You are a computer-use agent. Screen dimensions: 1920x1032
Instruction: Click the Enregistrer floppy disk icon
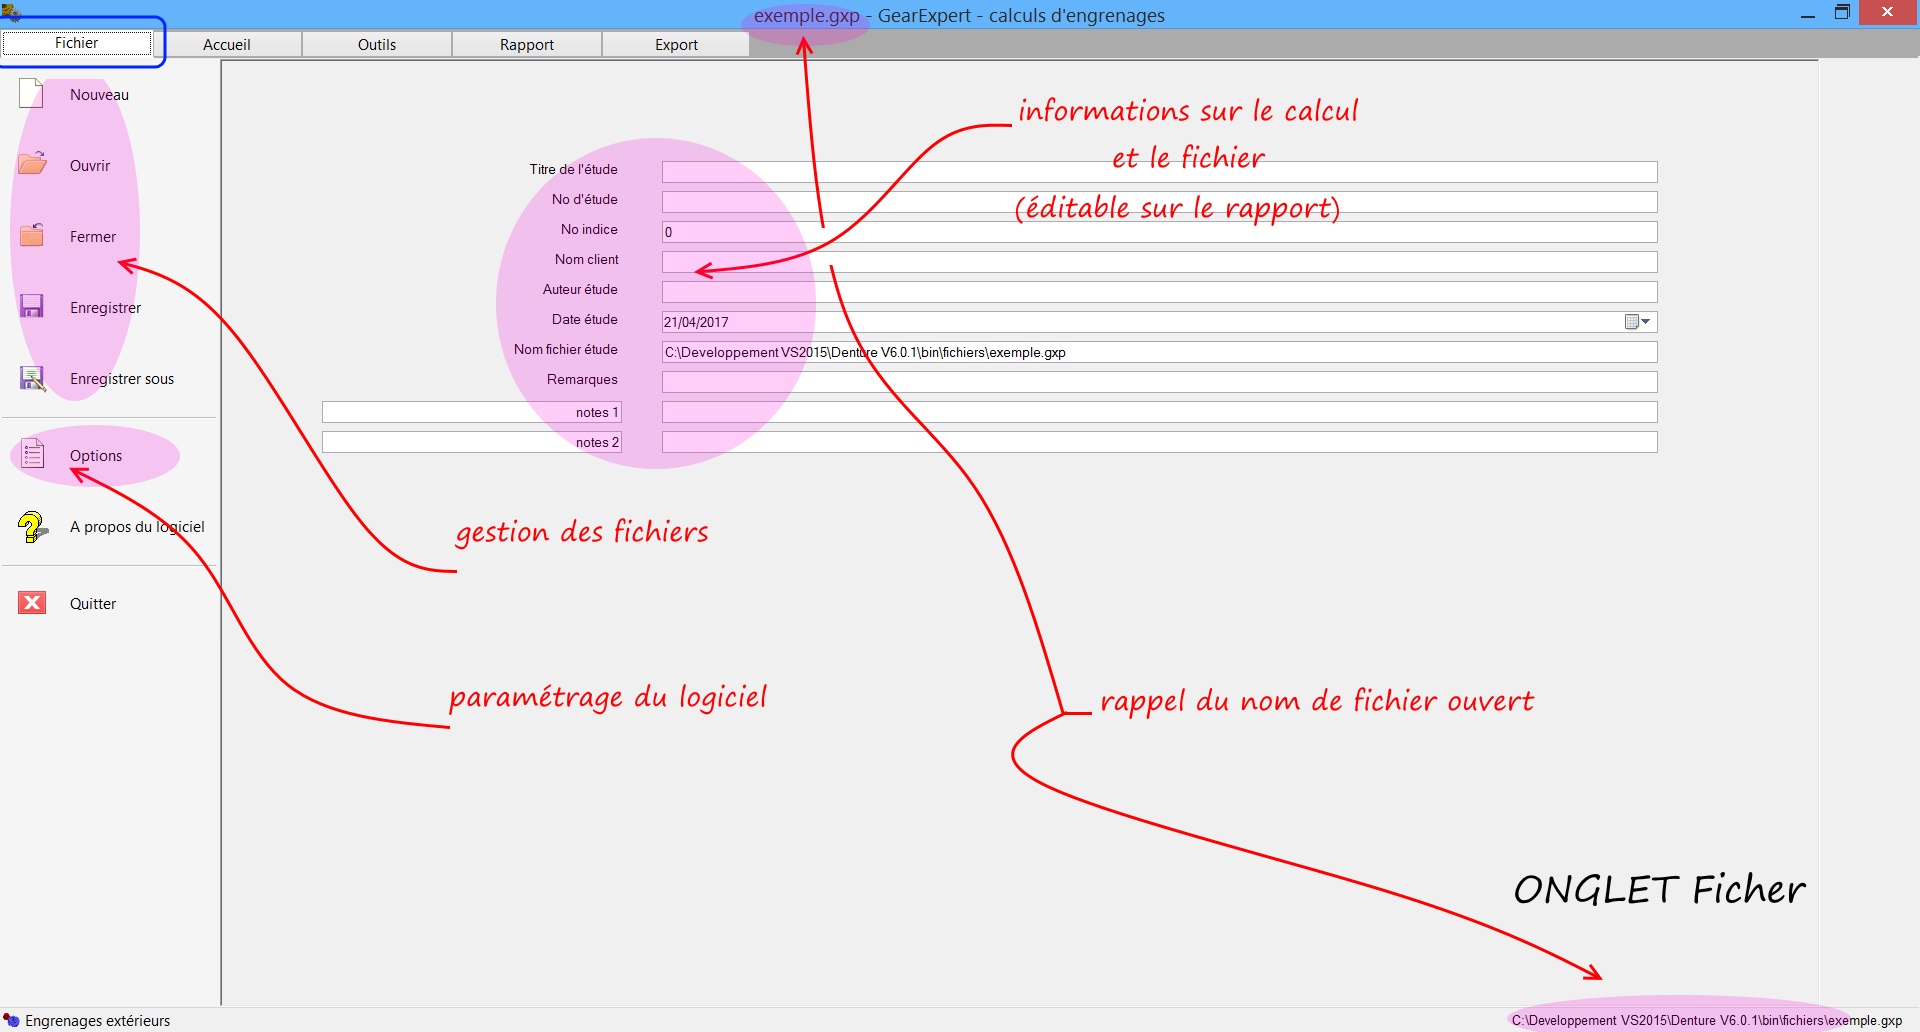(x=32, y=306)
